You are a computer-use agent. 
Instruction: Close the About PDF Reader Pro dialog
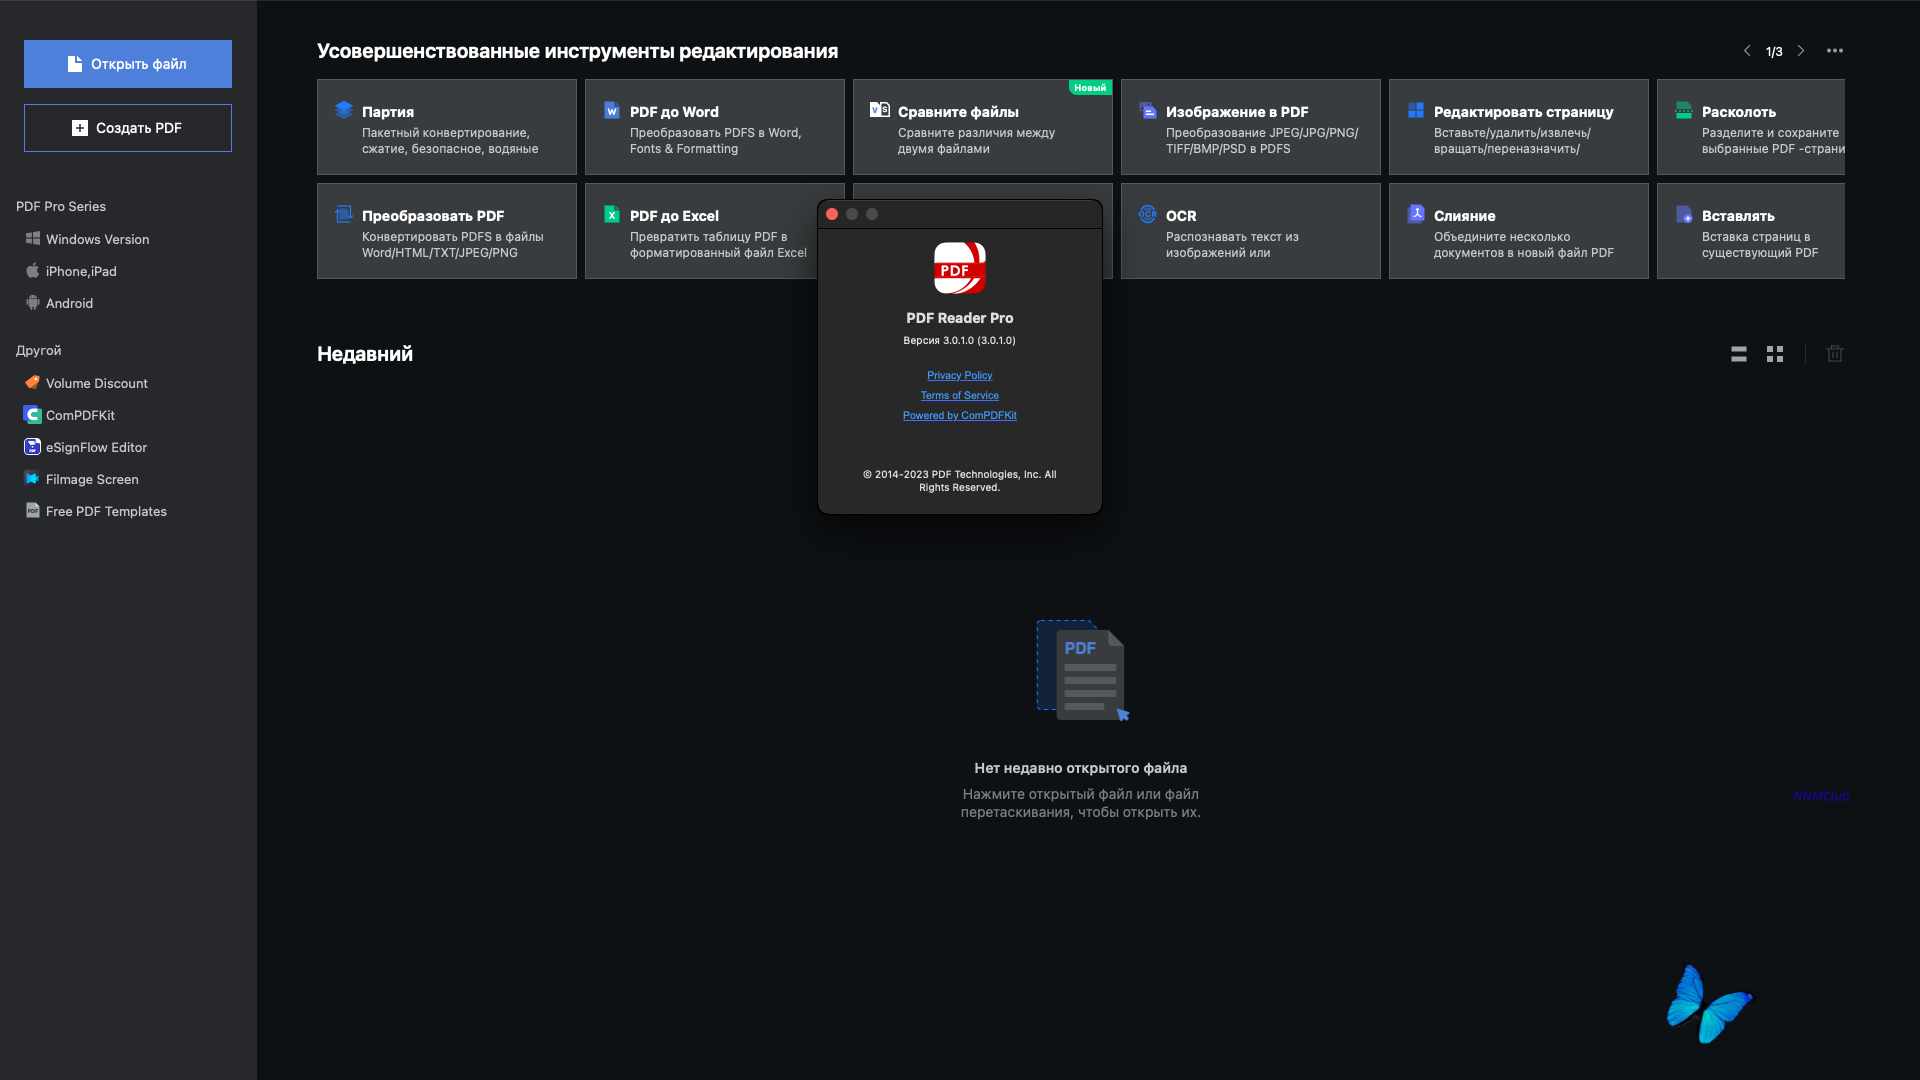(832, 214)
